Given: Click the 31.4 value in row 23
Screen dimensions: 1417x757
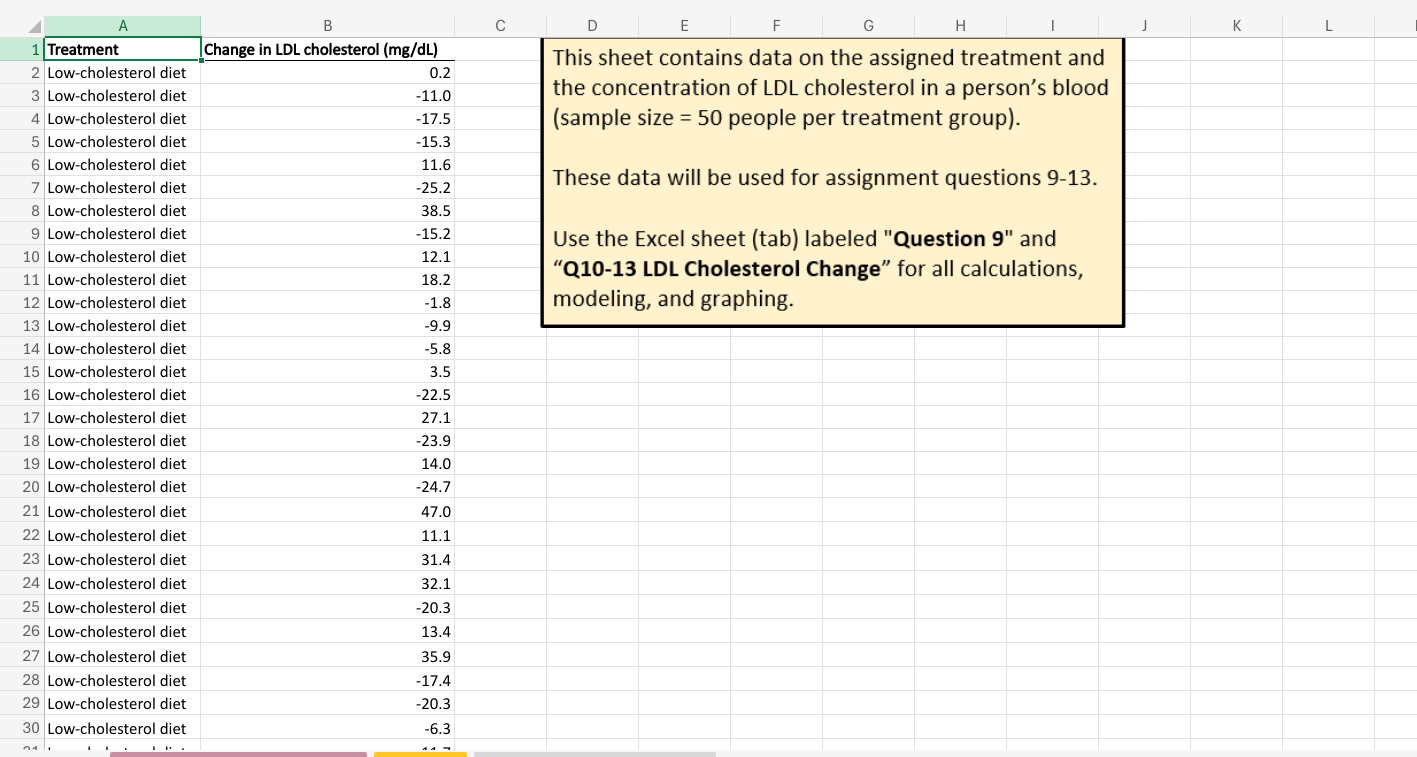Looking at the screenshot, I should click(327, 560).
